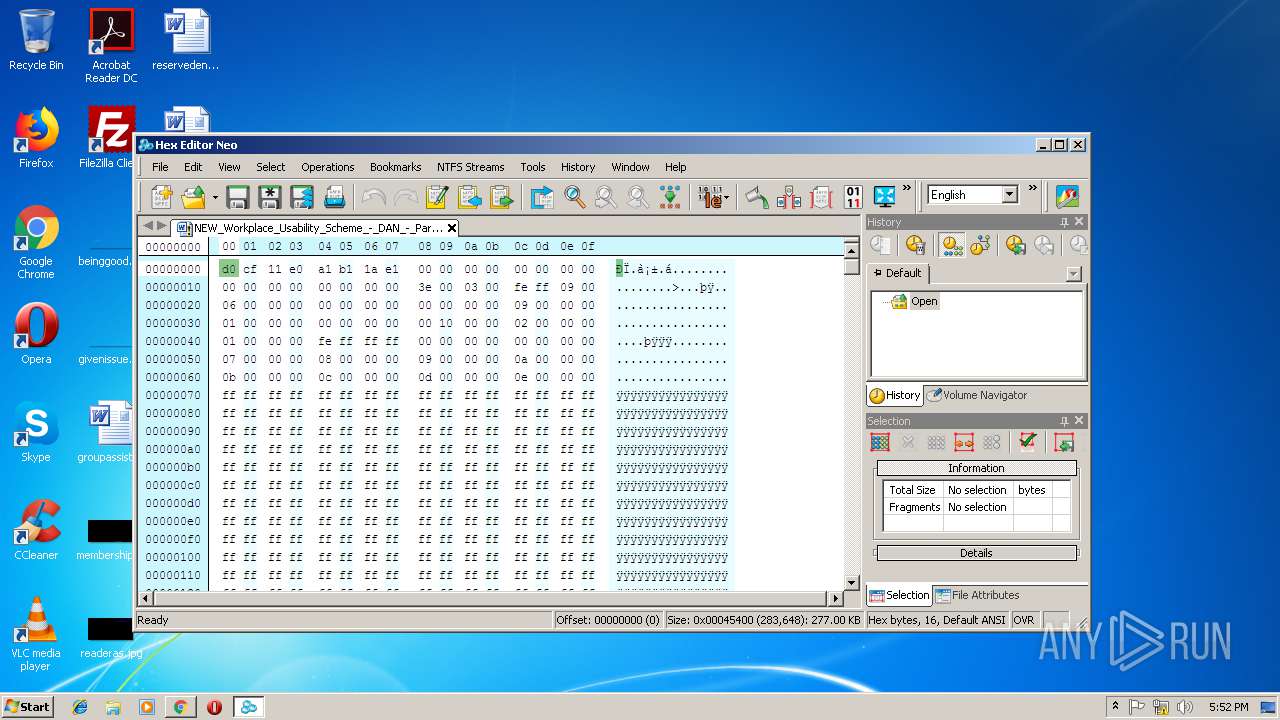Click the binary 01 11 view icon
Image resolution: width=1280 pixels, height=720 pixels.
[853, 196]
